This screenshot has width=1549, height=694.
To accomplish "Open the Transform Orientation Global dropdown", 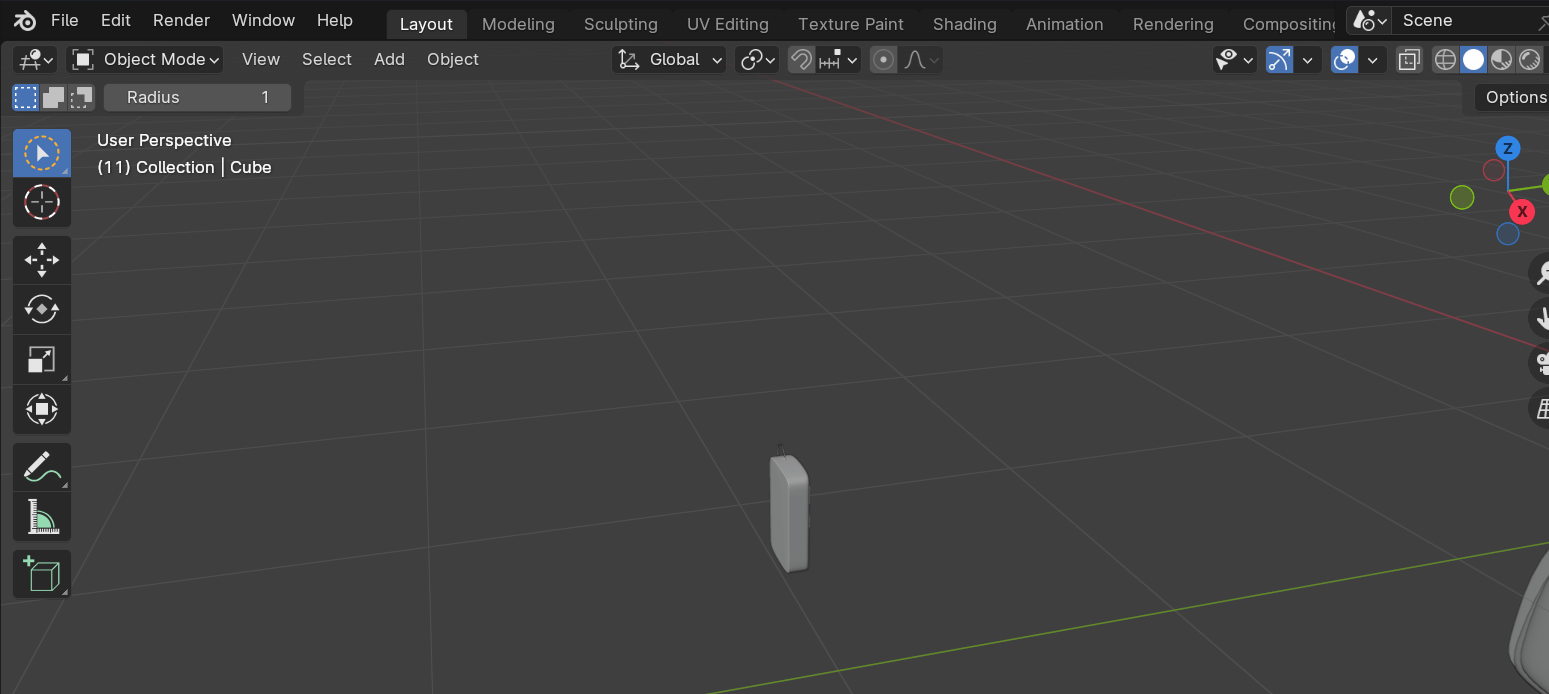I will (668, 59).
